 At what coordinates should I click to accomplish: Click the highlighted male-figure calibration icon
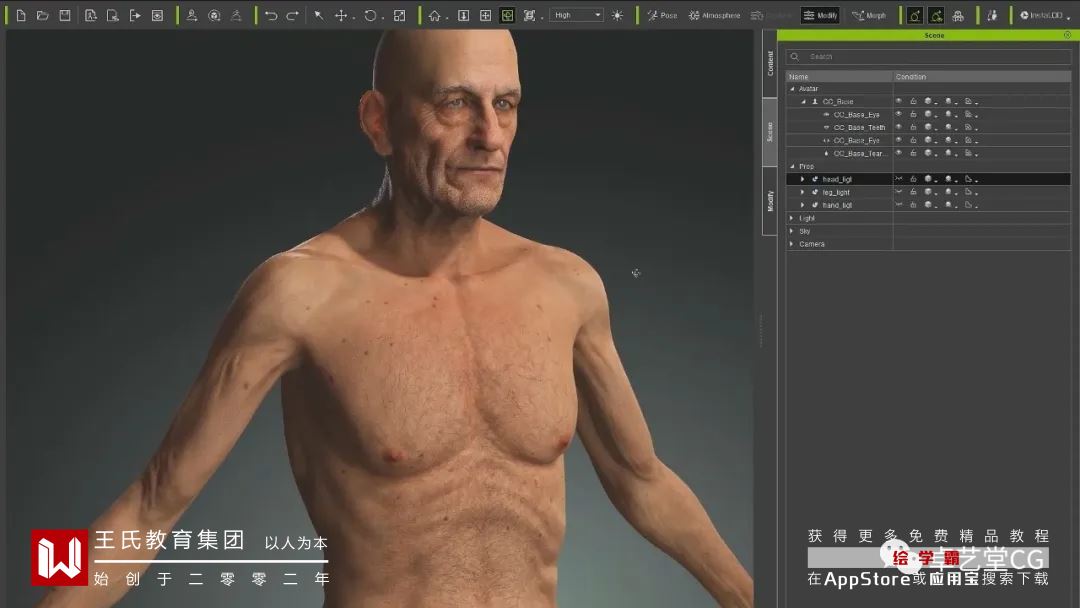[x=915, y=15]
